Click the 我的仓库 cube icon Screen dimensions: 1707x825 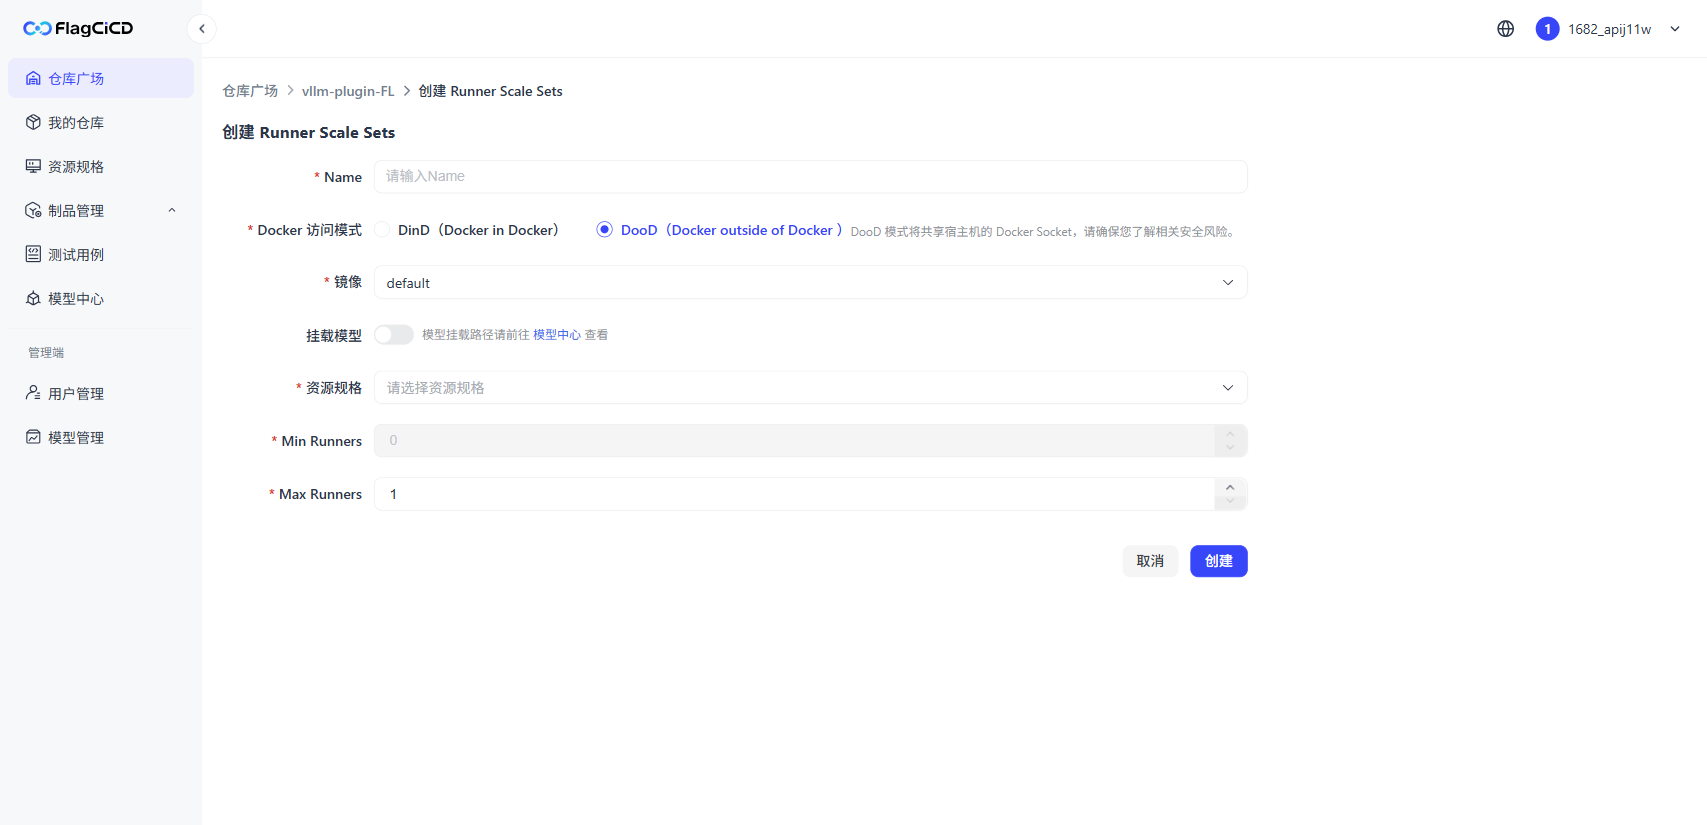(x=33, y=122)
